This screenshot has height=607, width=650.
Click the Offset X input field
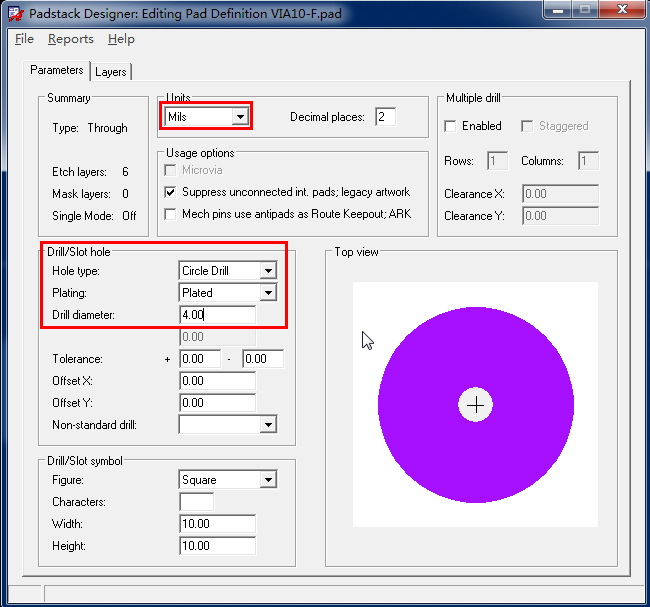click(x=218, y=381)
